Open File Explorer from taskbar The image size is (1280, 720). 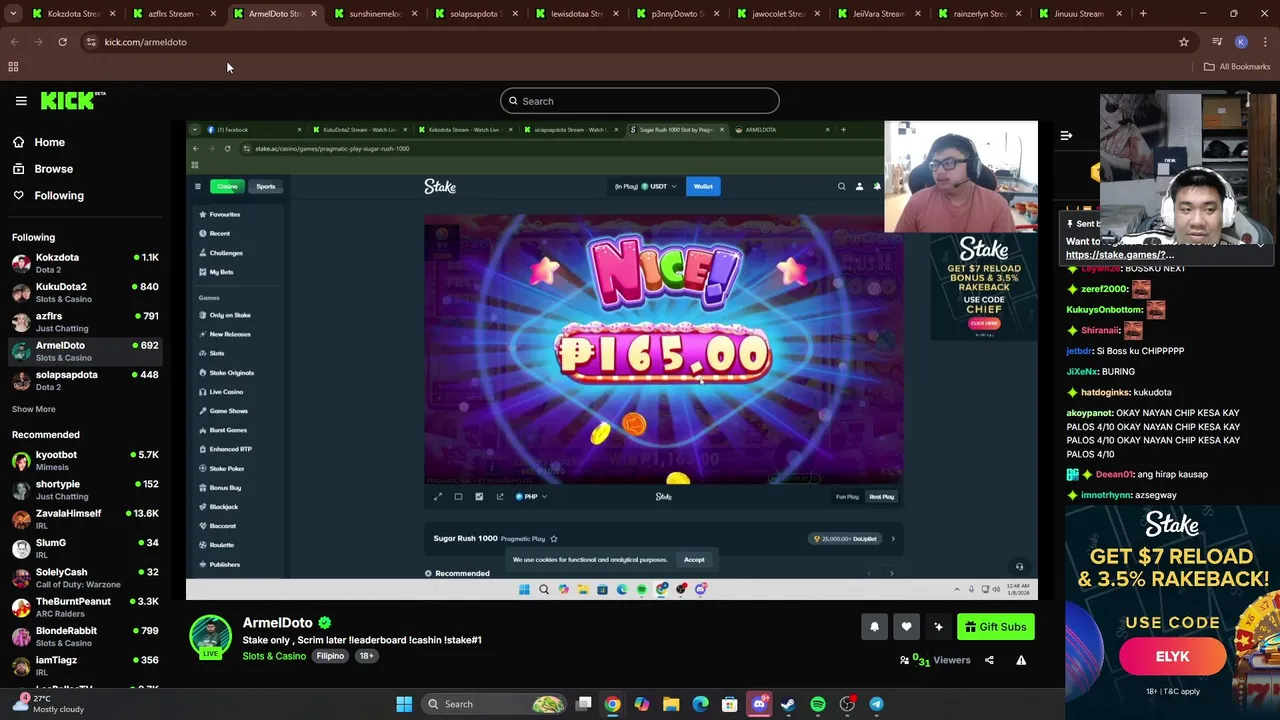point(671,704)
